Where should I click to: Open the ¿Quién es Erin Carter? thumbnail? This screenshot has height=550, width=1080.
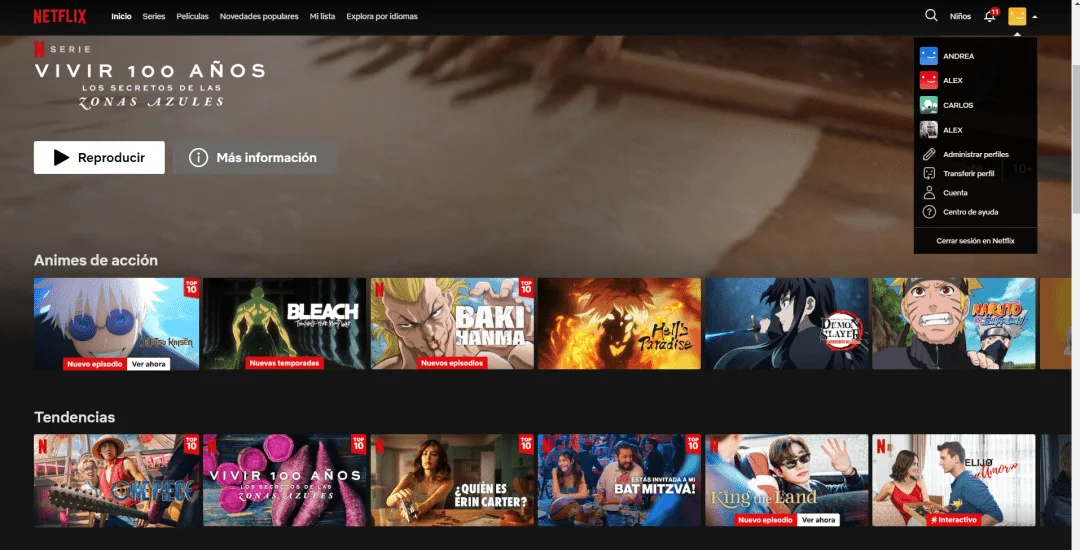click(452, 480)
